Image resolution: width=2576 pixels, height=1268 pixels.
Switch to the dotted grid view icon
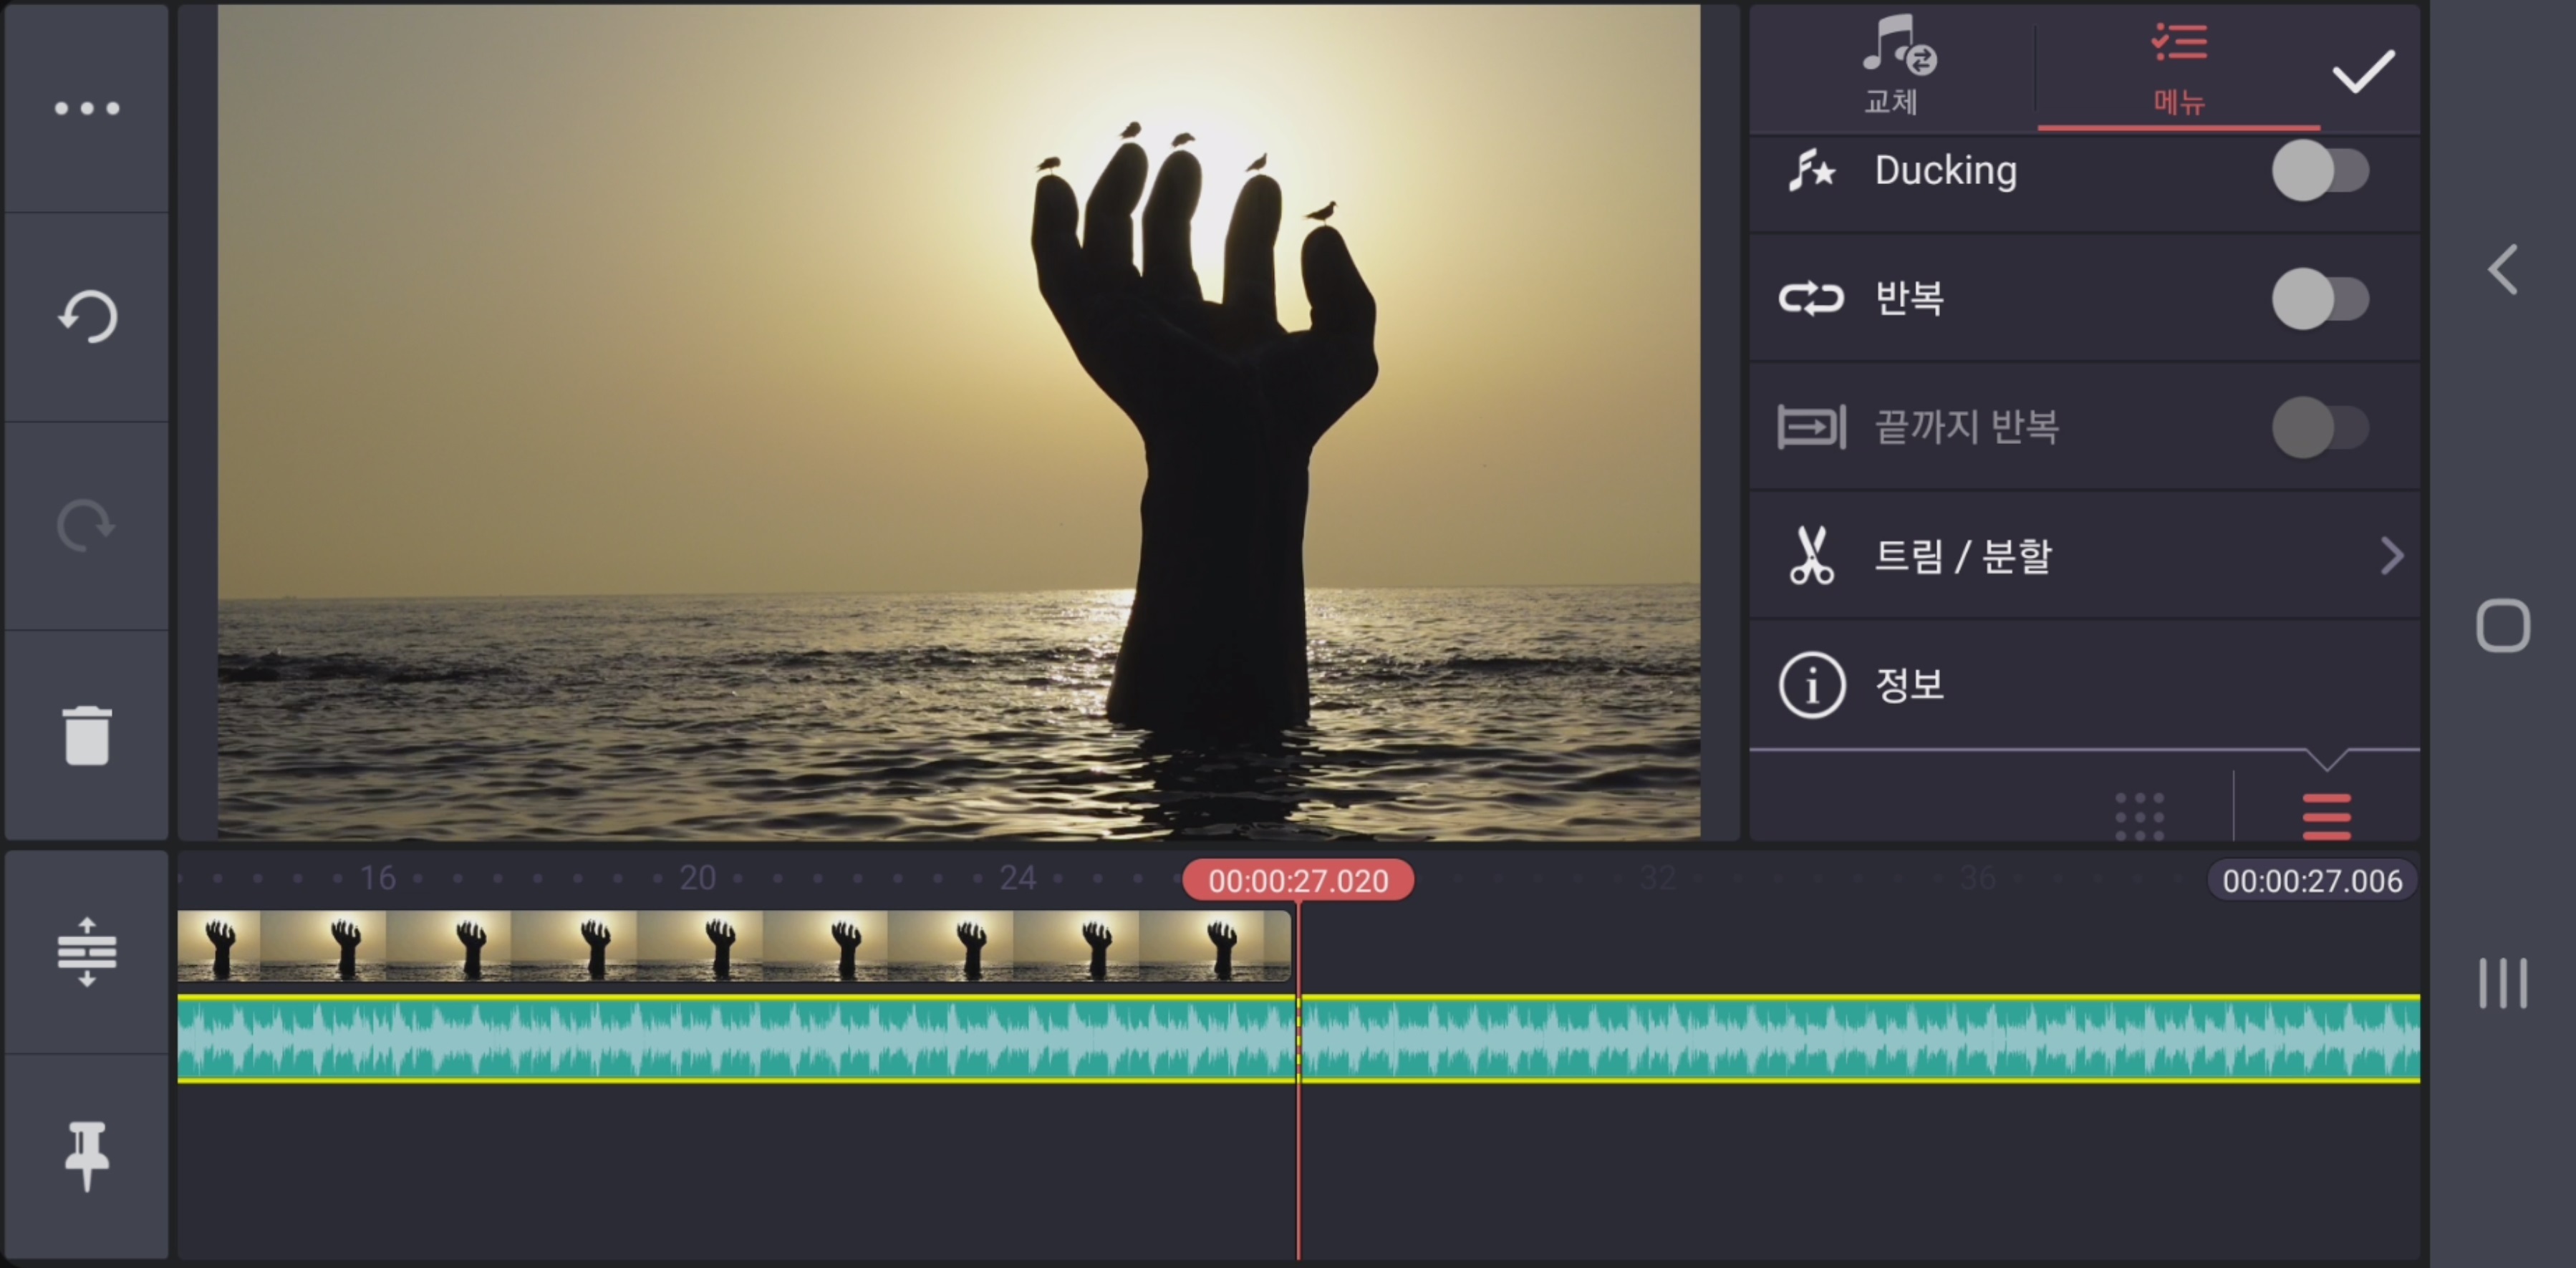click(2139, 816)
